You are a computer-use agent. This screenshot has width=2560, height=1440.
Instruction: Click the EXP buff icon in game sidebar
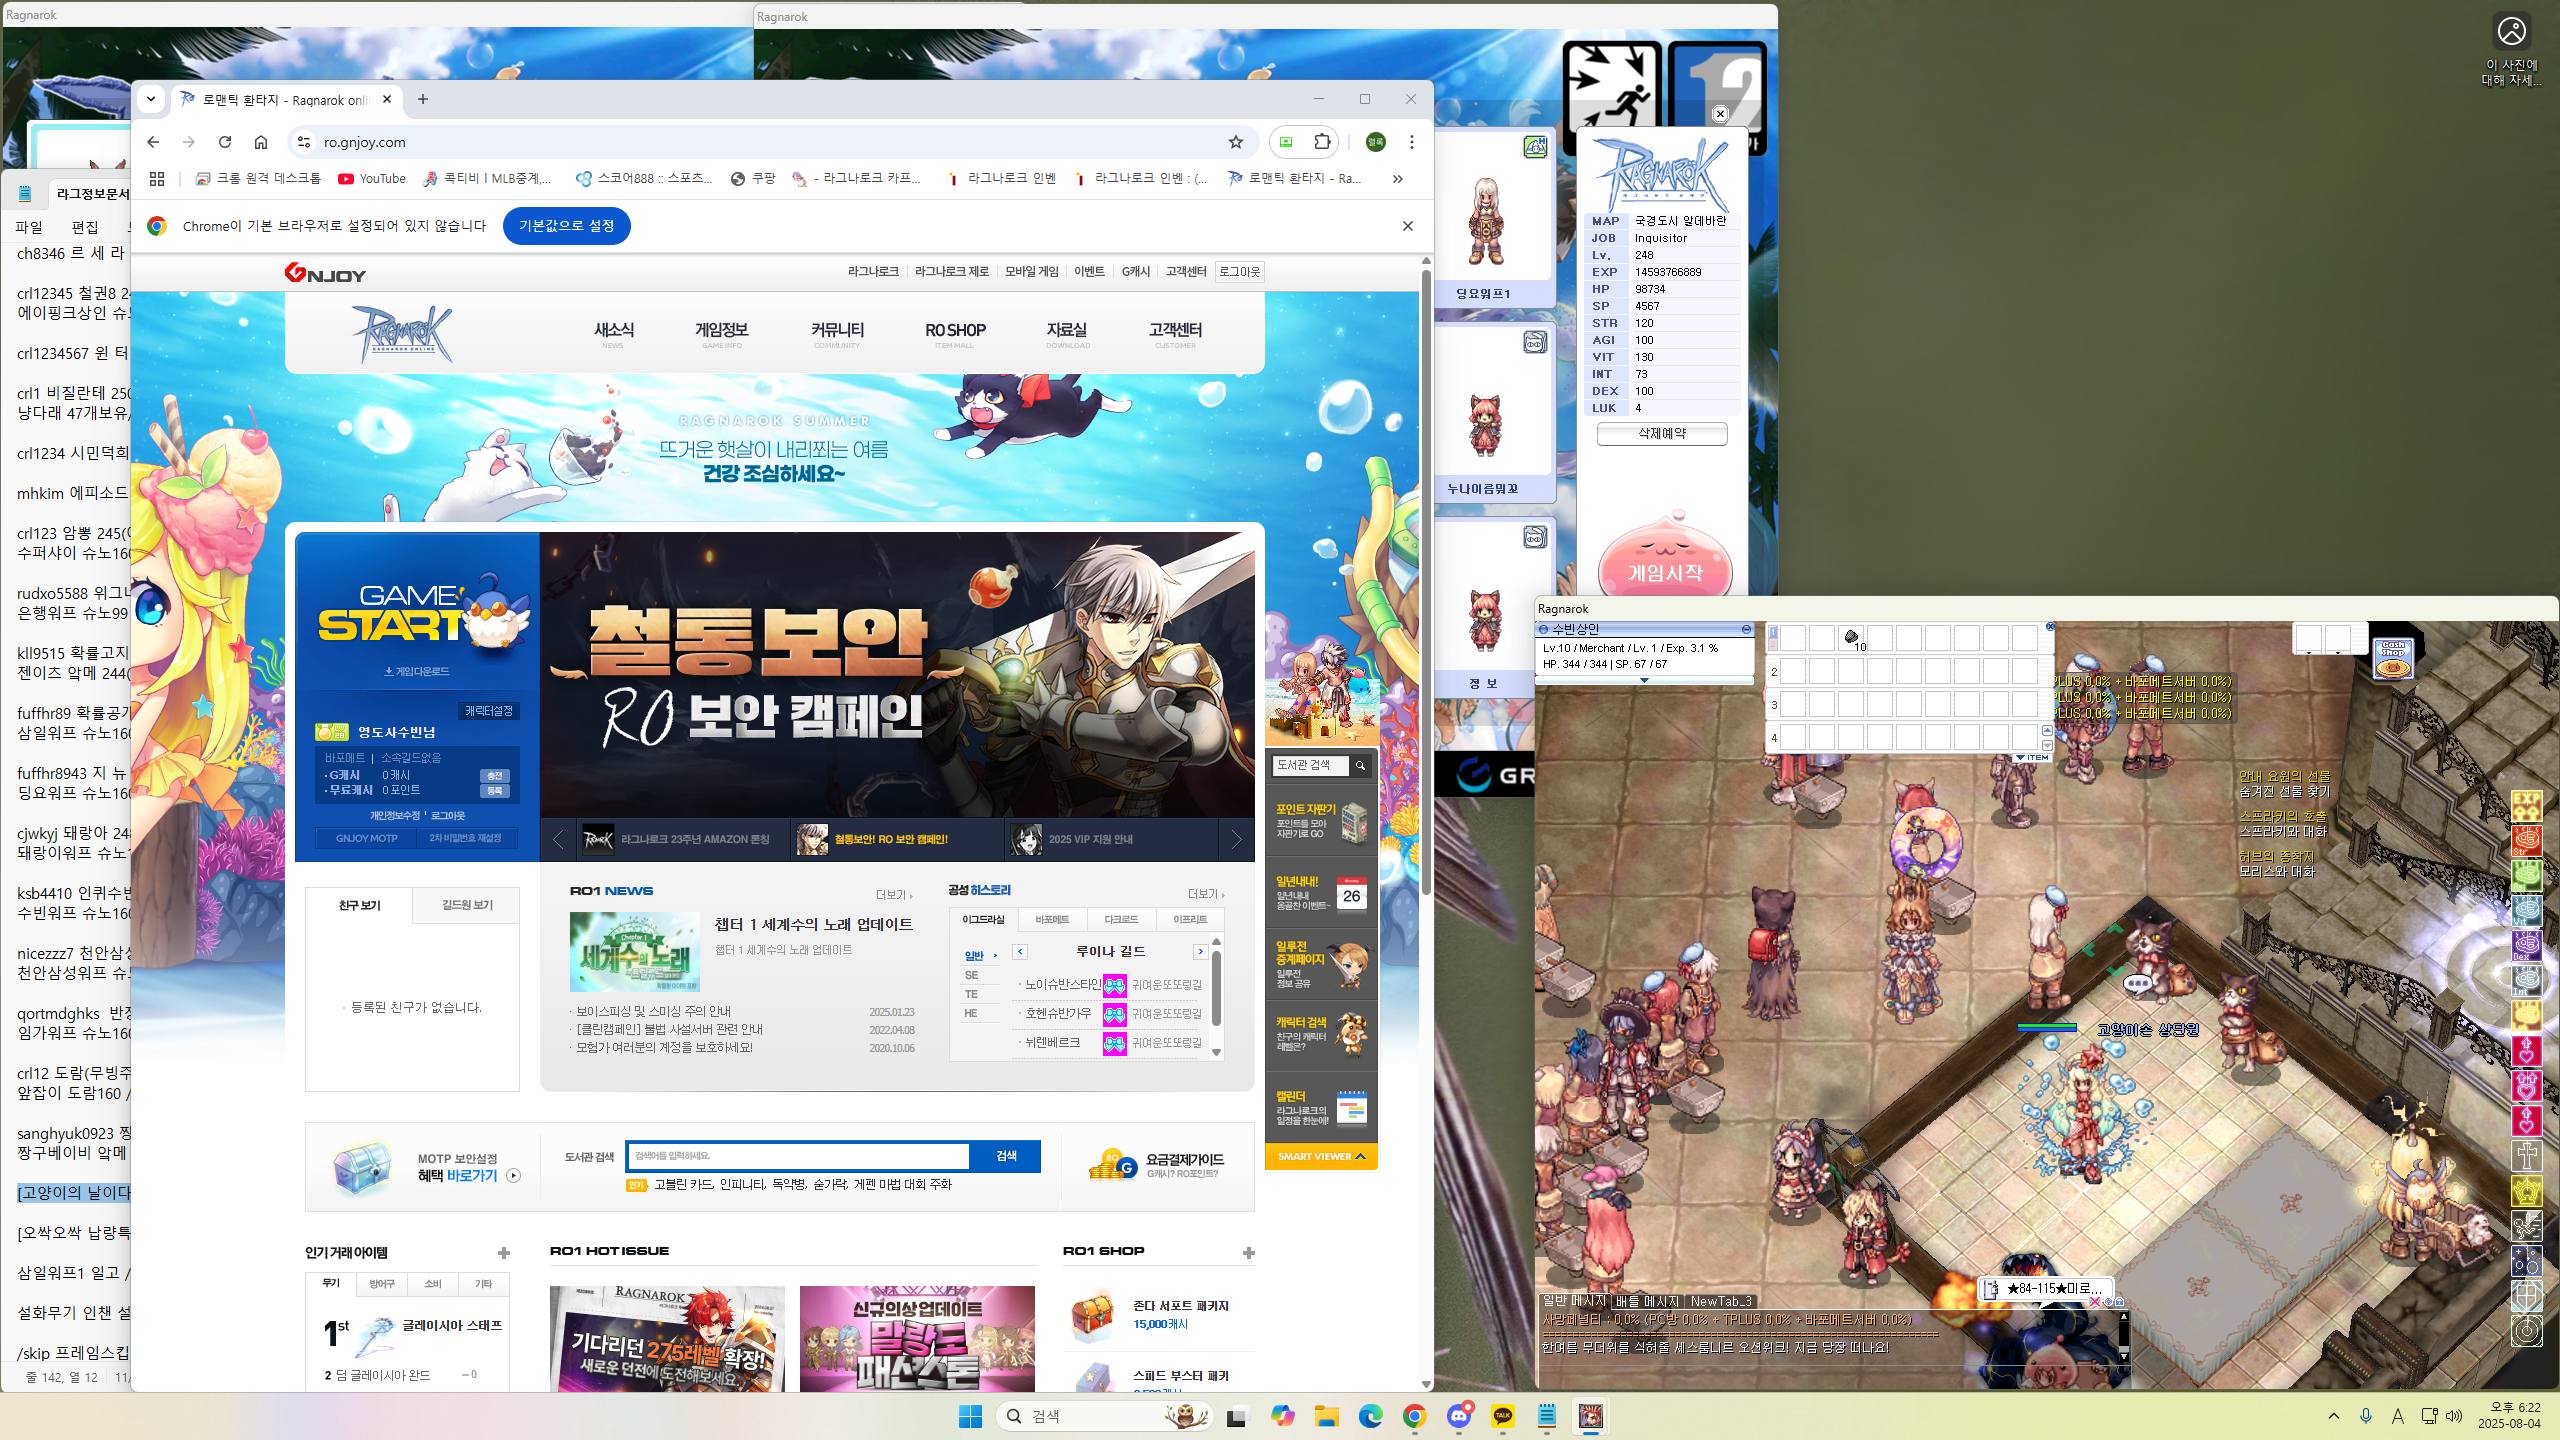tap(2526, 806)
